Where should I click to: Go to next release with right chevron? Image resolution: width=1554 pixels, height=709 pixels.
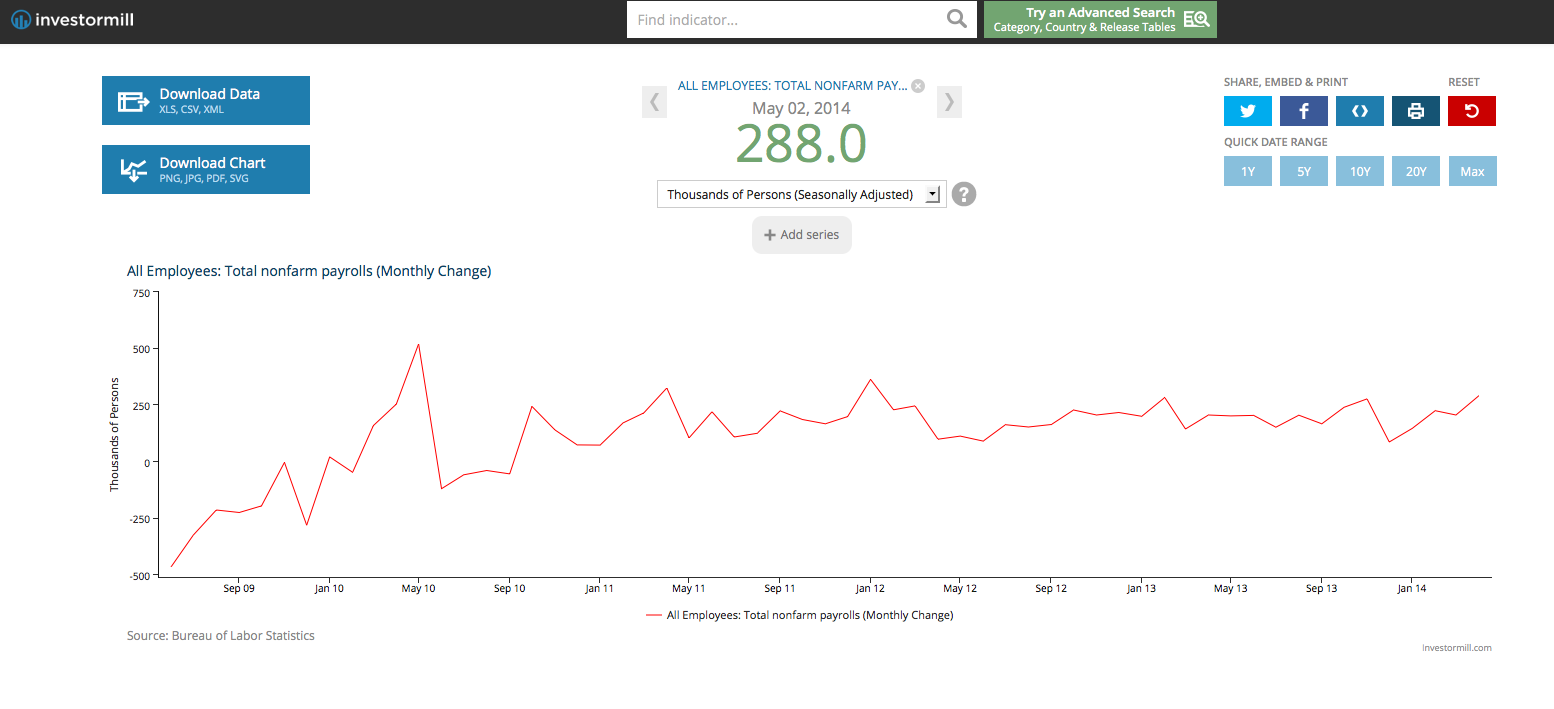(x=949, y=101)
